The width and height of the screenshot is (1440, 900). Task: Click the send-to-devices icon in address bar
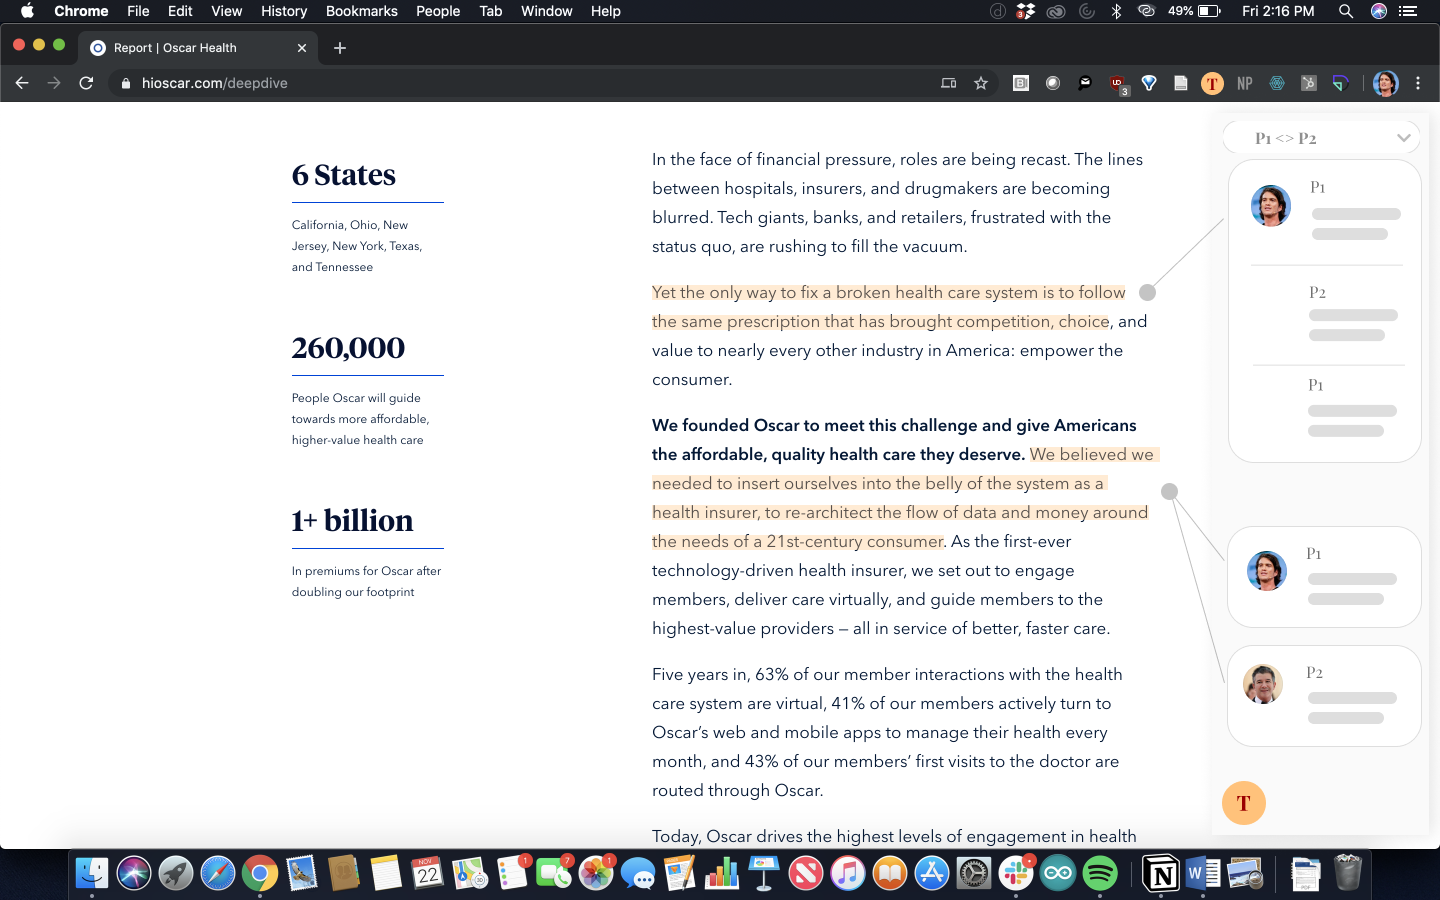(949, 84)
